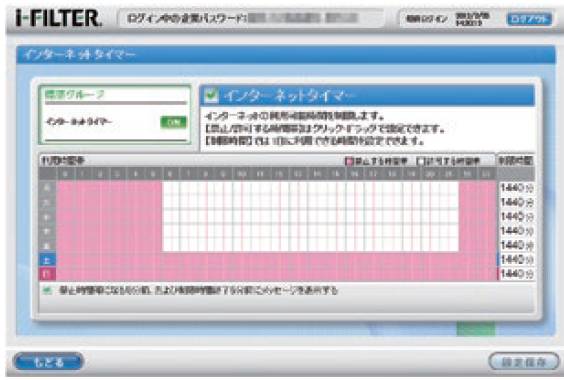Screen dimensions: 564x380
Task: Click the ログアウト logout button
Action: 529,19
